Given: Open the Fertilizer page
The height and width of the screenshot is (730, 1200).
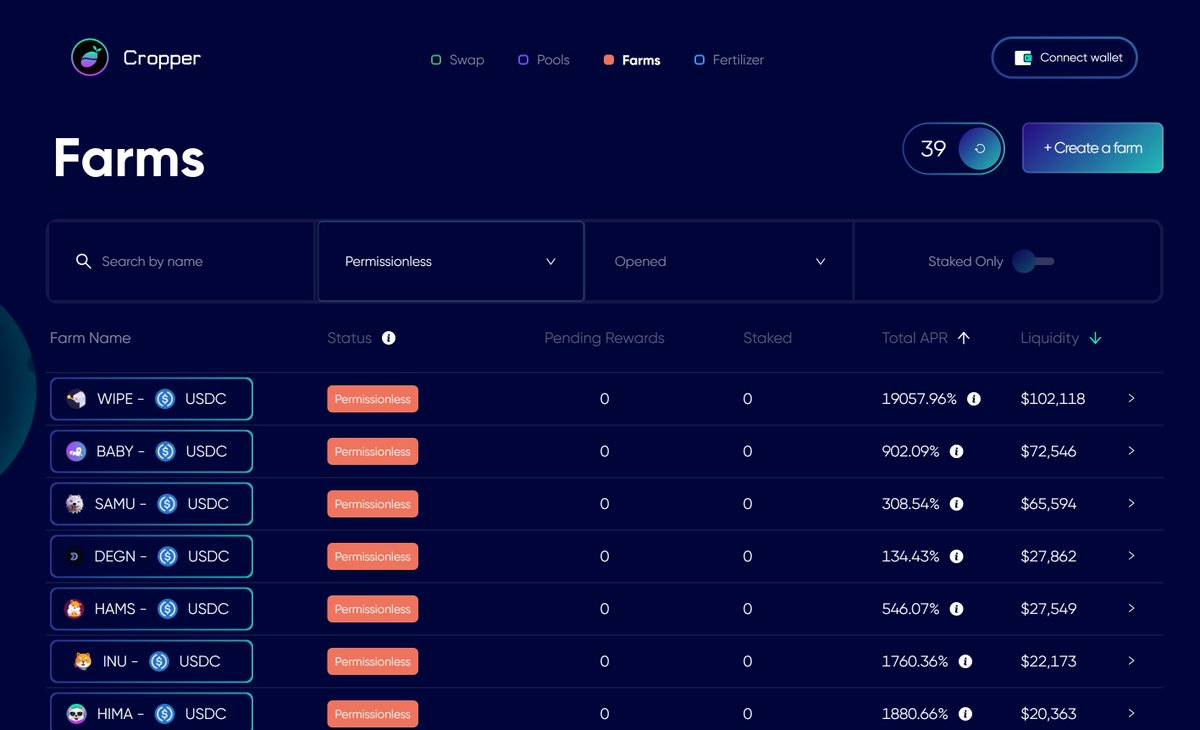Looking at the screenshot, I should coord(729,60).
